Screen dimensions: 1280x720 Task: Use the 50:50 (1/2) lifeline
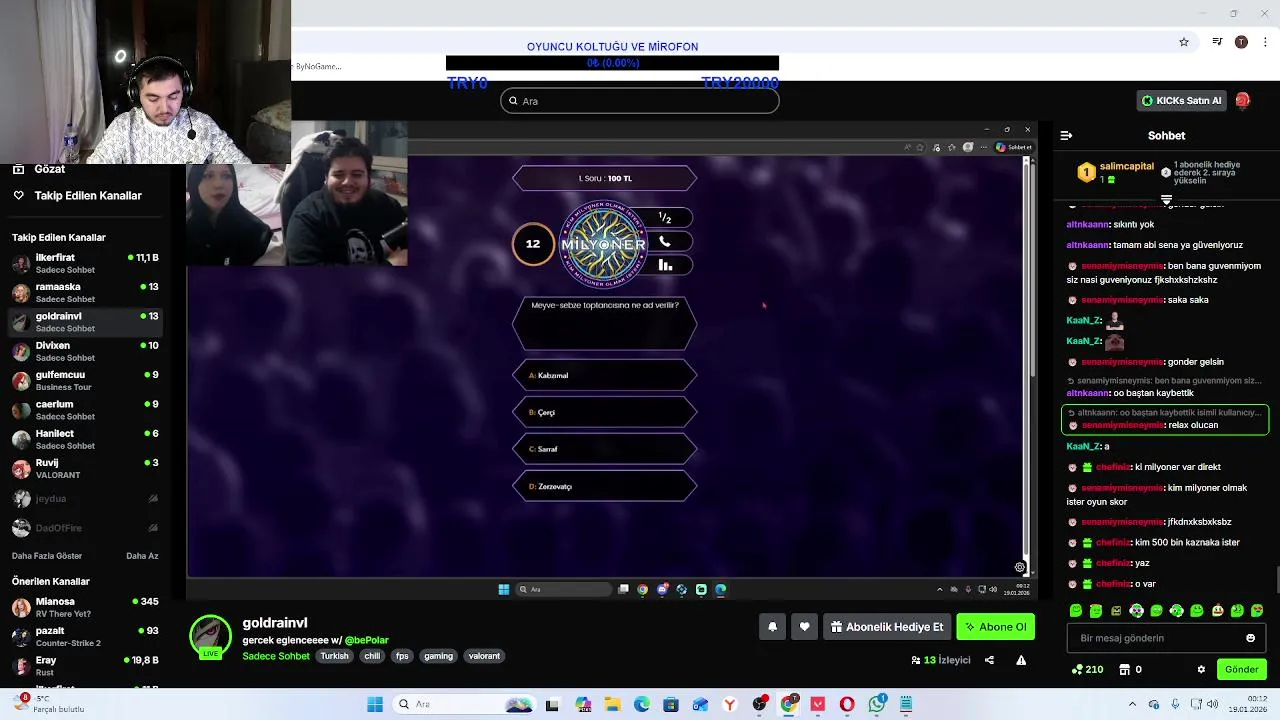[x=665, y=218]
